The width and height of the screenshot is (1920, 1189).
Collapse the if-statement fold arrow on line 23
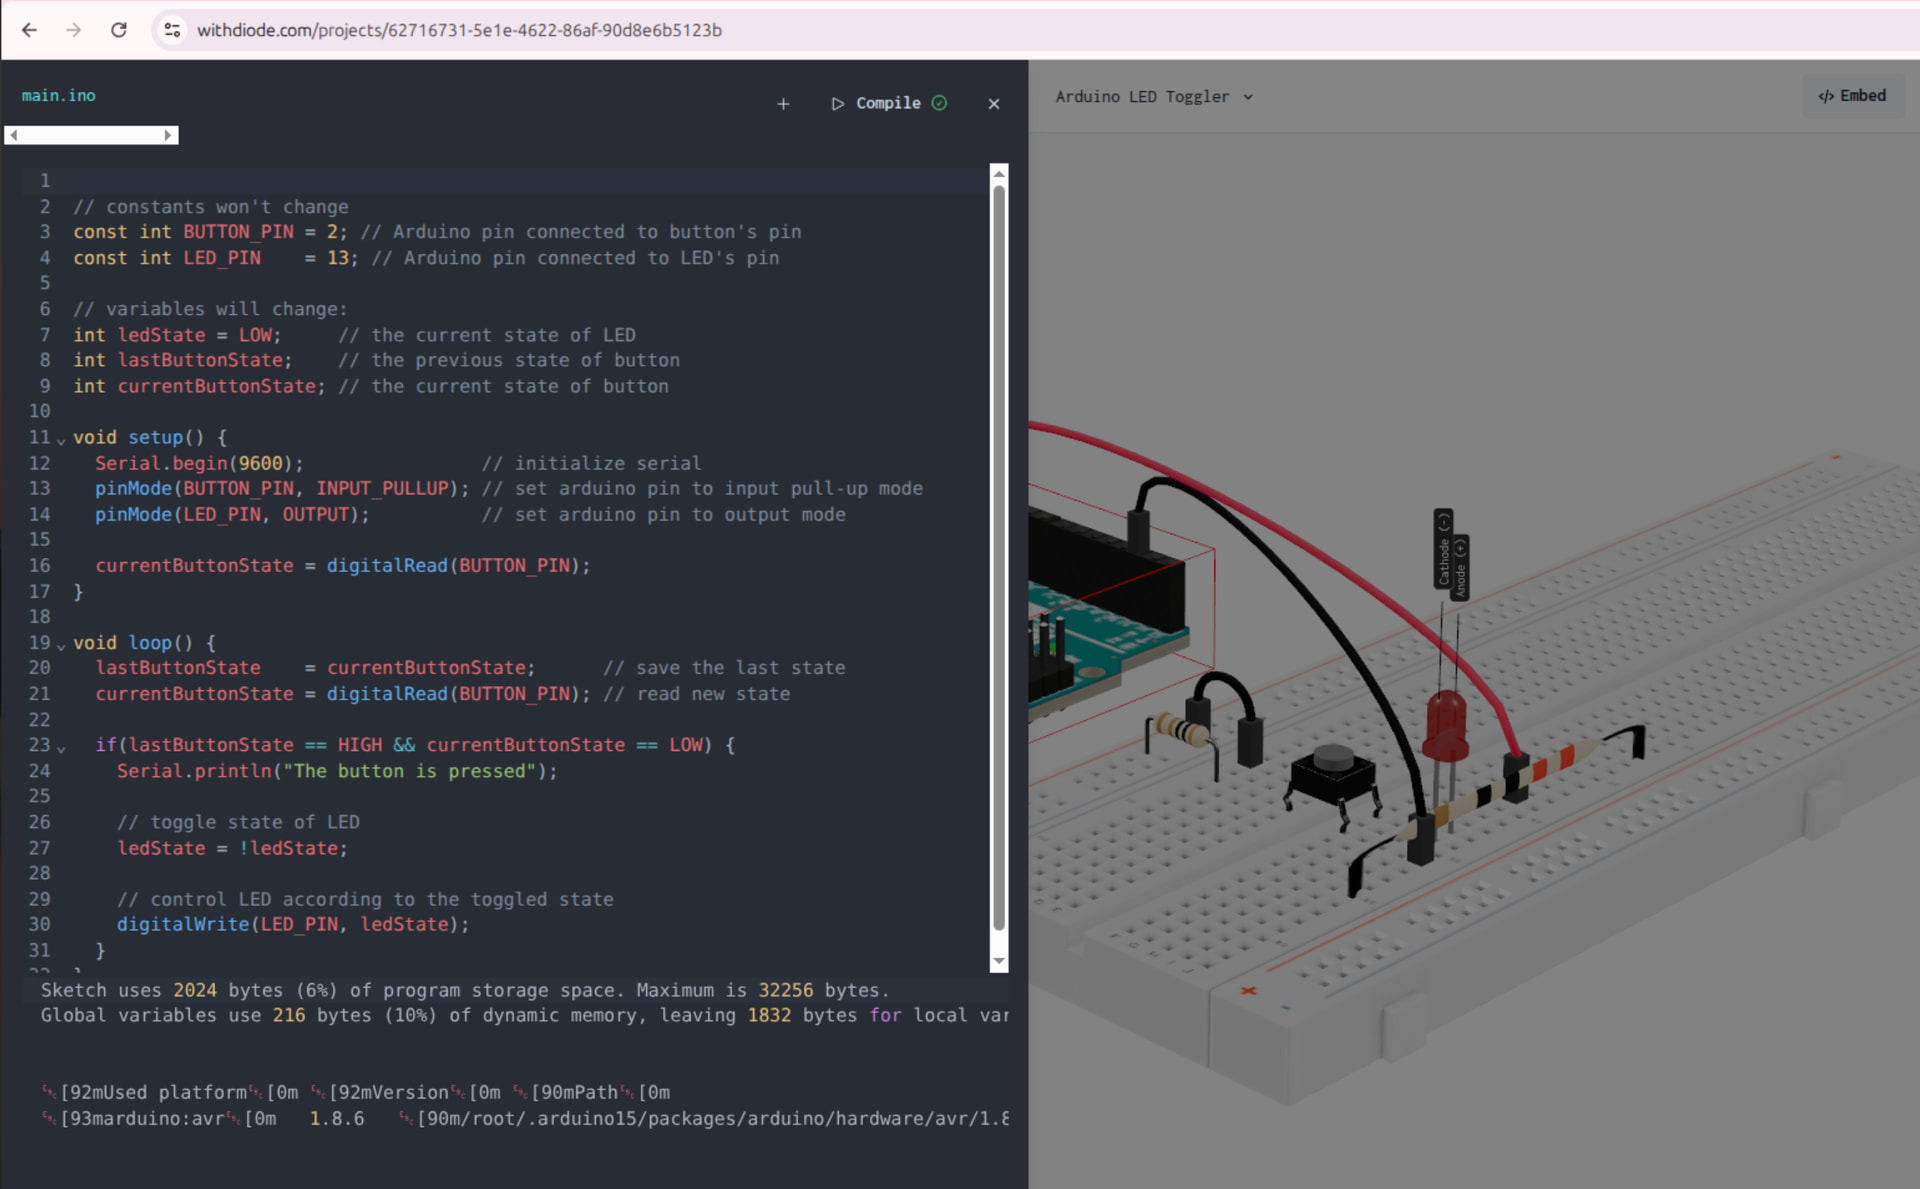61,748
